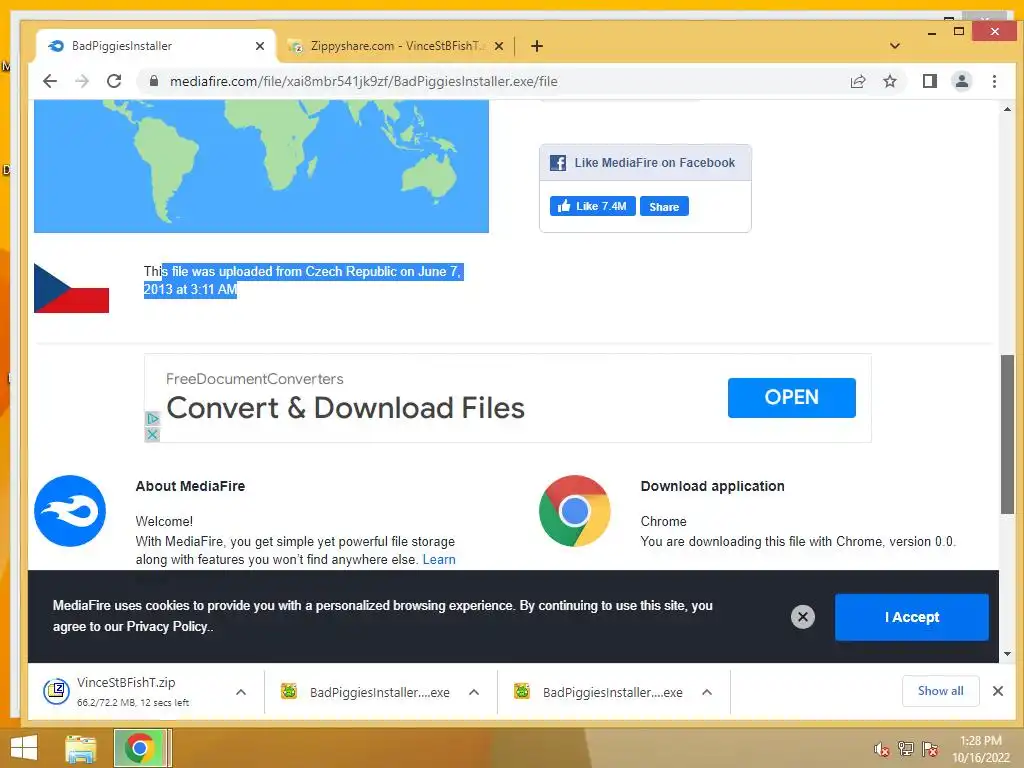
Task: Share this page using the share icon
Action: [857, 81]
